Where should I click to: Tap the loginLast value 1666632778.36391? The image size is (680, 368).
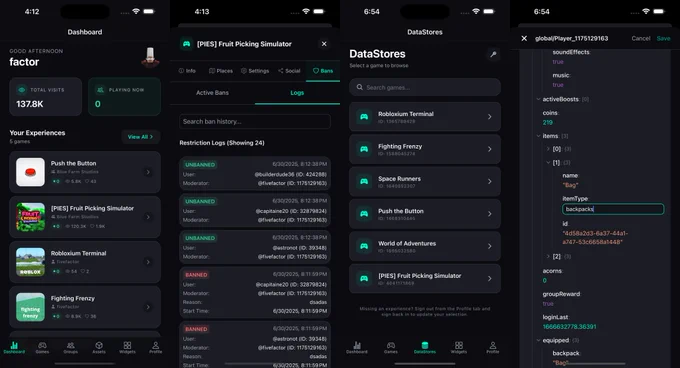coord(569,327)
